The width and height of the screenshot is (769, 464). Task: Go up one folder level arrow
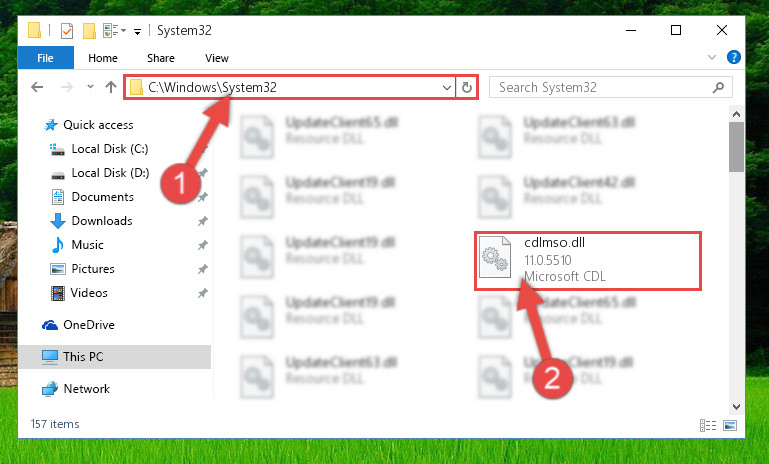click(111, 87)
